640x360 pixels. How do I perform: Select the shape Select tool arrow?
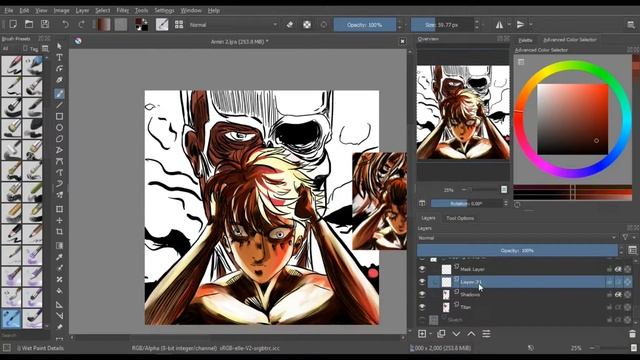pos(60,46)
